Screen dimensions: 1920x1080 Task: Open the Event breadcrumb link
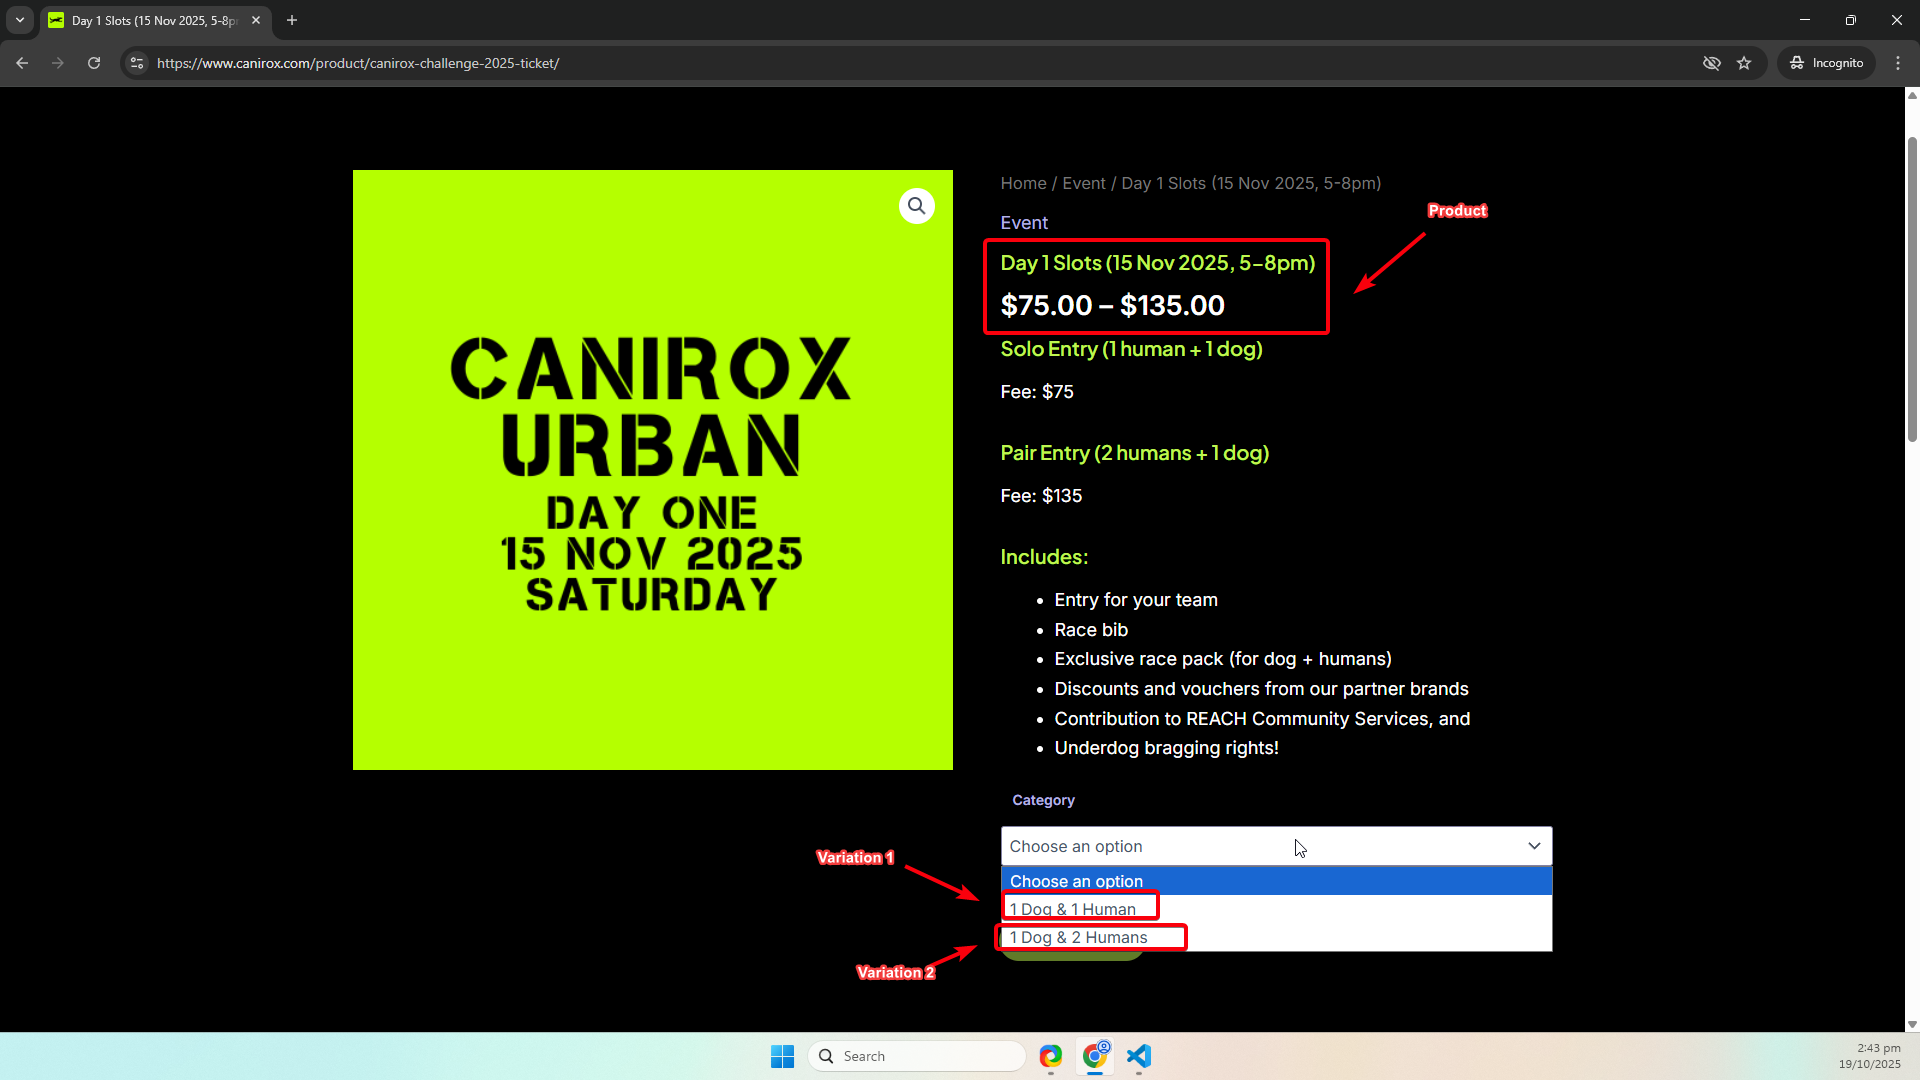tap(1083, 183)
